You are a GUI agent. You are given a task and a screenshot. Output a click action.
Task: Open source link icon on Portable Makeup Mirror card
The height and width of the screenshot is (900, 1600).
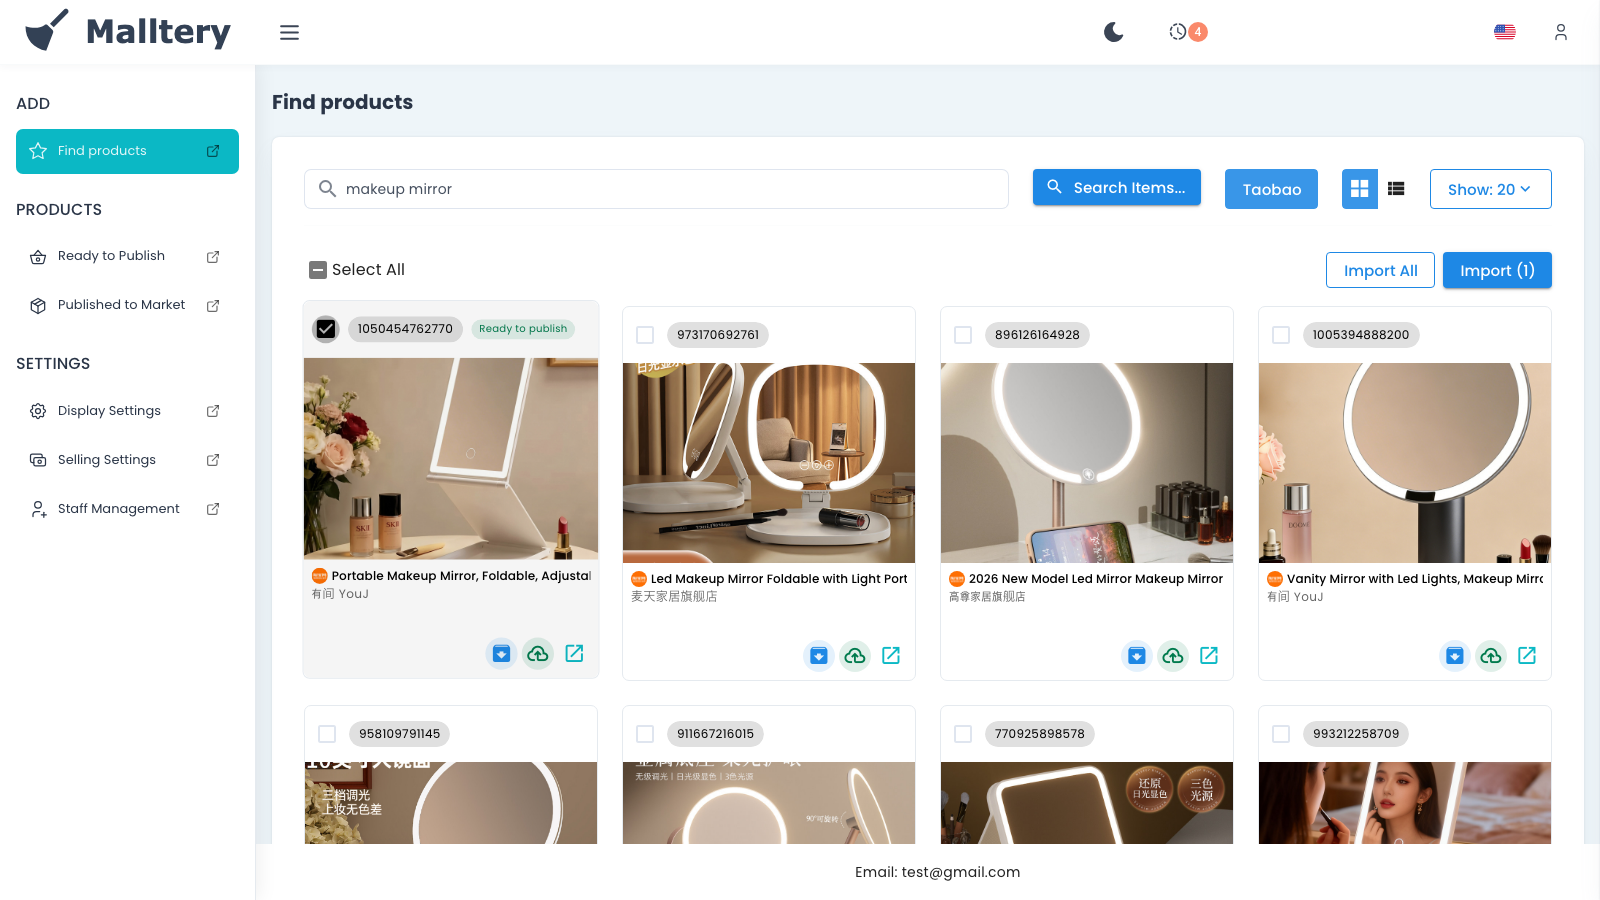pyautogui.click(x=574, y=653)
